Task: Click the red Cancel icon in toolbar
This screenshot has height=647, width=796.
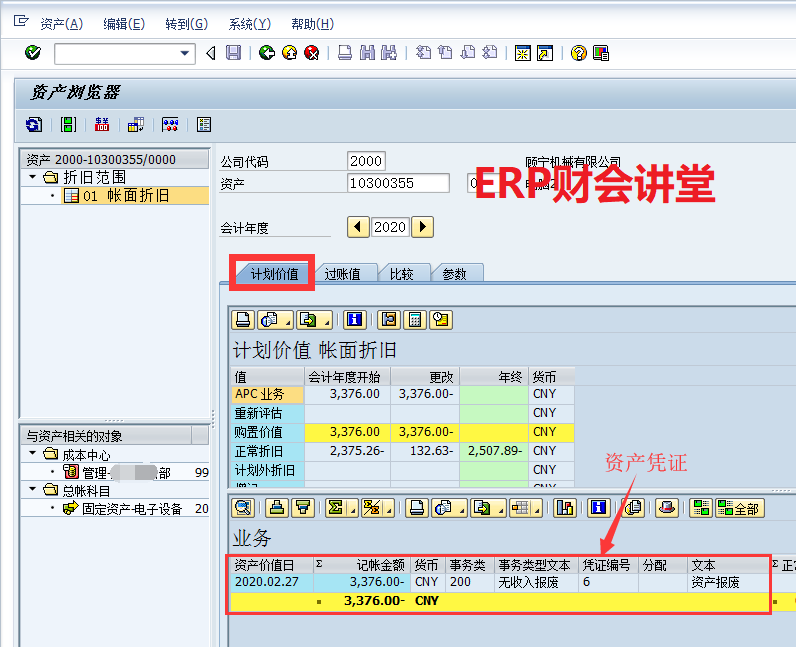Action: click(x=312, y=53)
